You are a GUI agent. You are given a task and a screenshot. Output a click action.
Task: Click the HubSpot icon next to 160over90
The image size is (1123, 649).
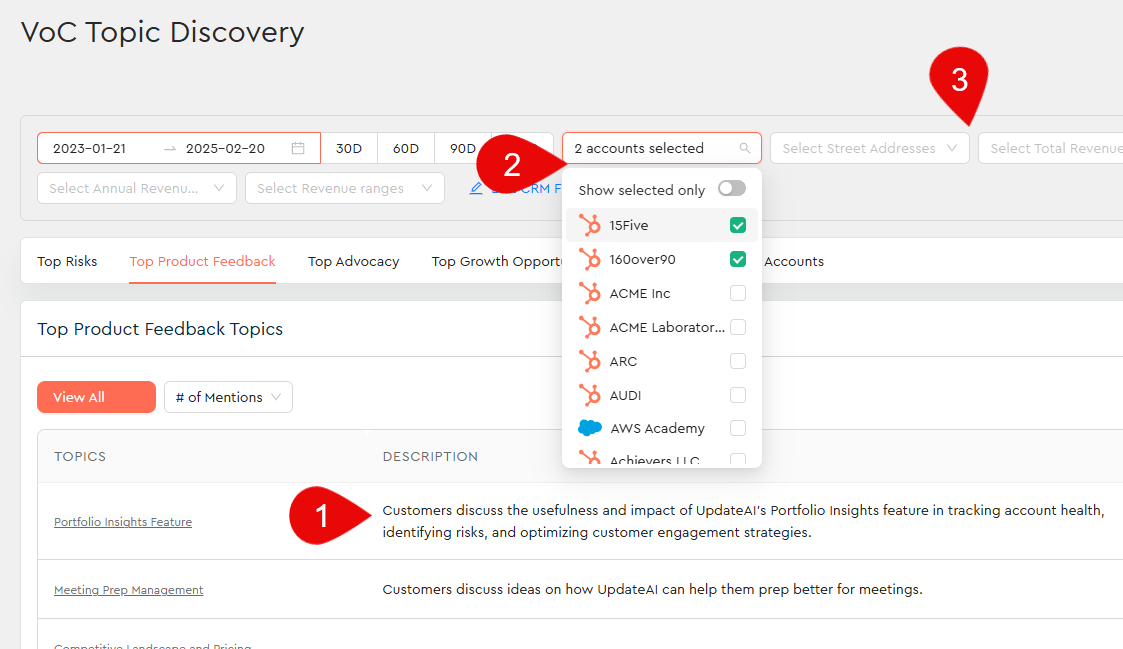coord(589,259)
